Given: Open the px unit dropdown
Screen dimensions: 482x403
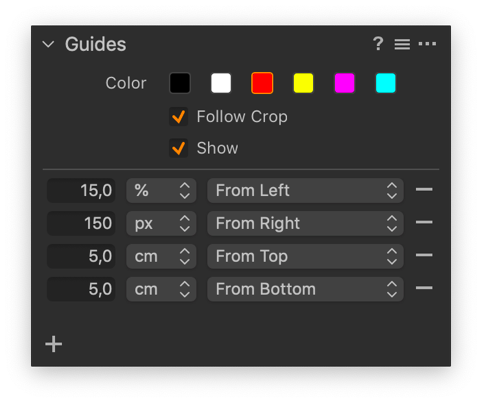Looking at the screenshot, I should click(x=161, y=223).
